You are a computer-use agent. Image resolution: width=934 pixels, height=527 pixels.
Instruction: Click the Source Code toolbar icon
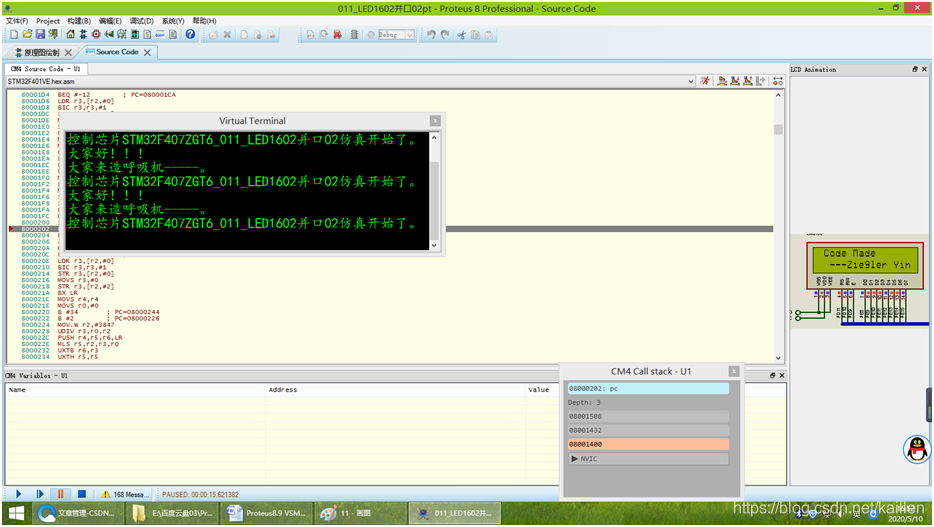(x=160, y=35)
